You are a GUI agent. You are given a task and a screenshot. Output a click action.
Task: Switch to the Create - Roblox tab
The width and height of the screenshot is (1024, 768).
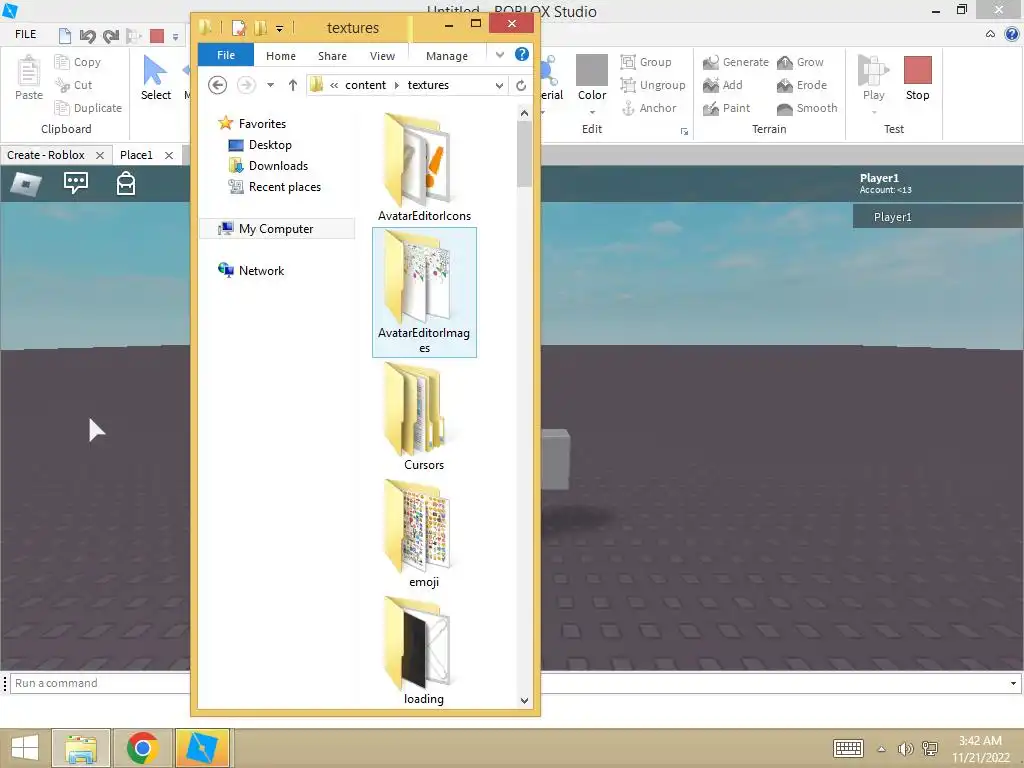tap(46, 155)
